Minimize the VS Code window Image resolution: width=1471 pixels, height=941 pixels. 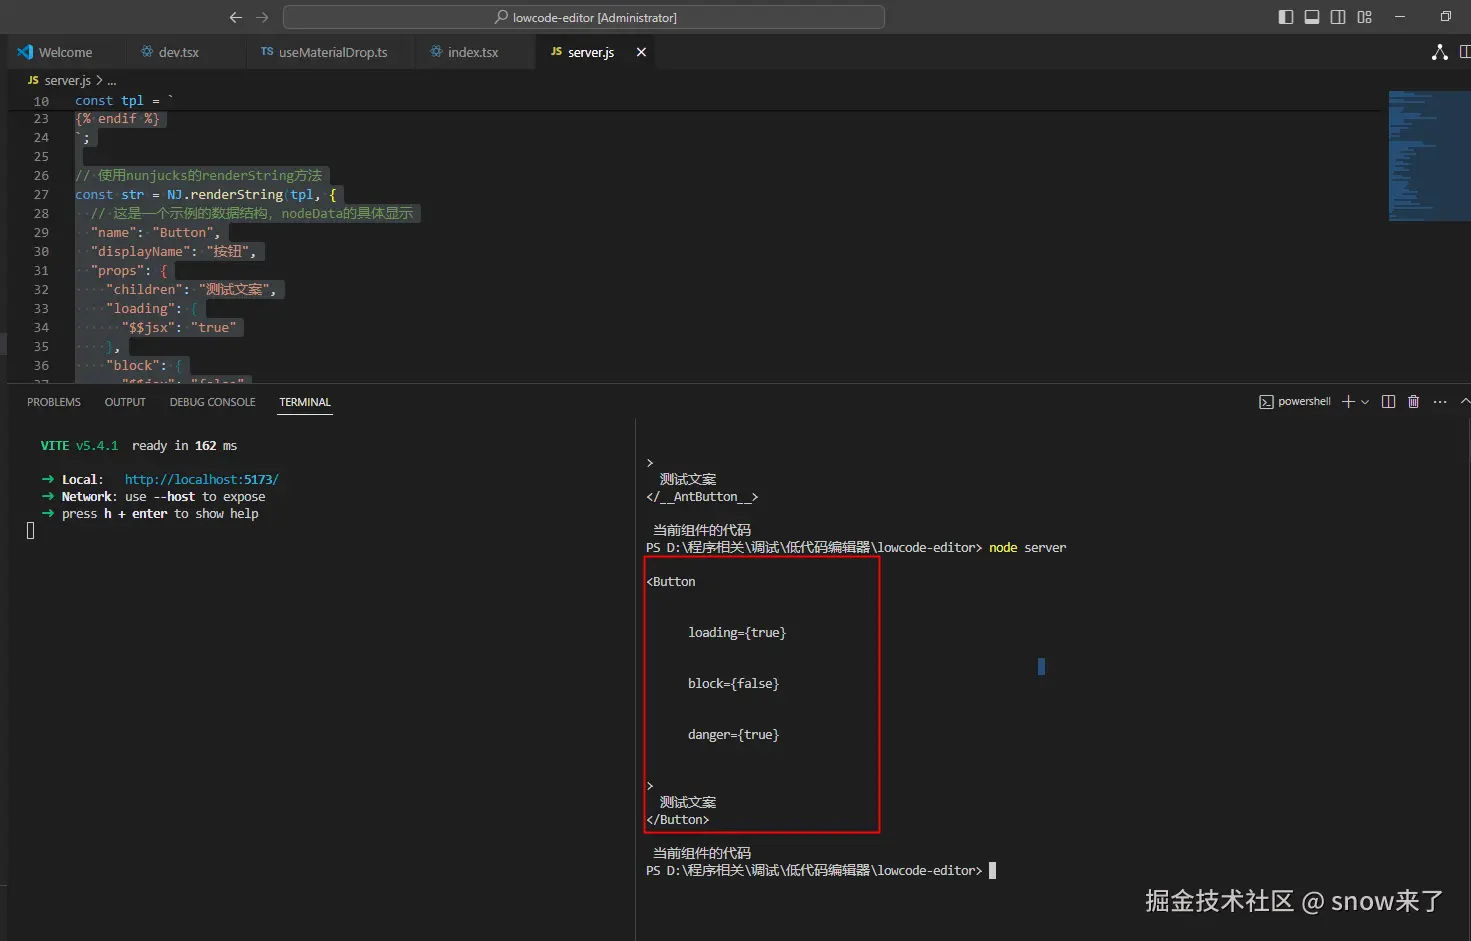(x=1400, y=17)
